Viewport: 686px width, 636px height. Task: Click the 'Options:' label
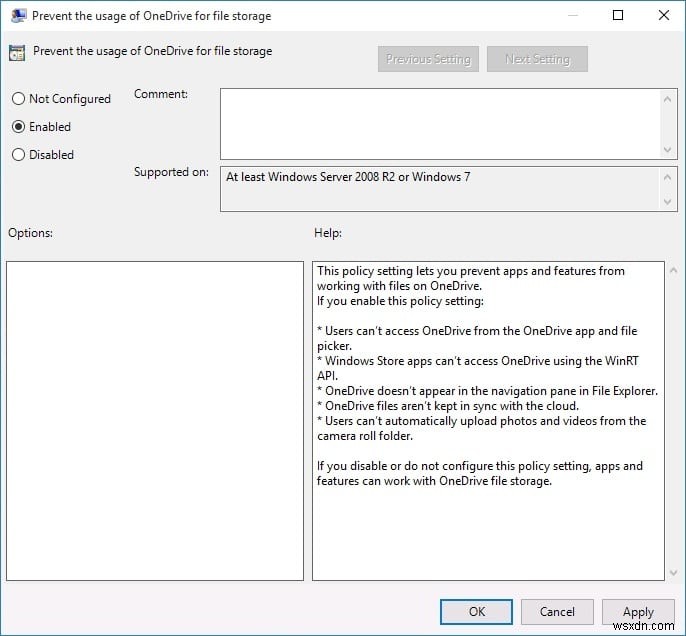coord(30,233)
